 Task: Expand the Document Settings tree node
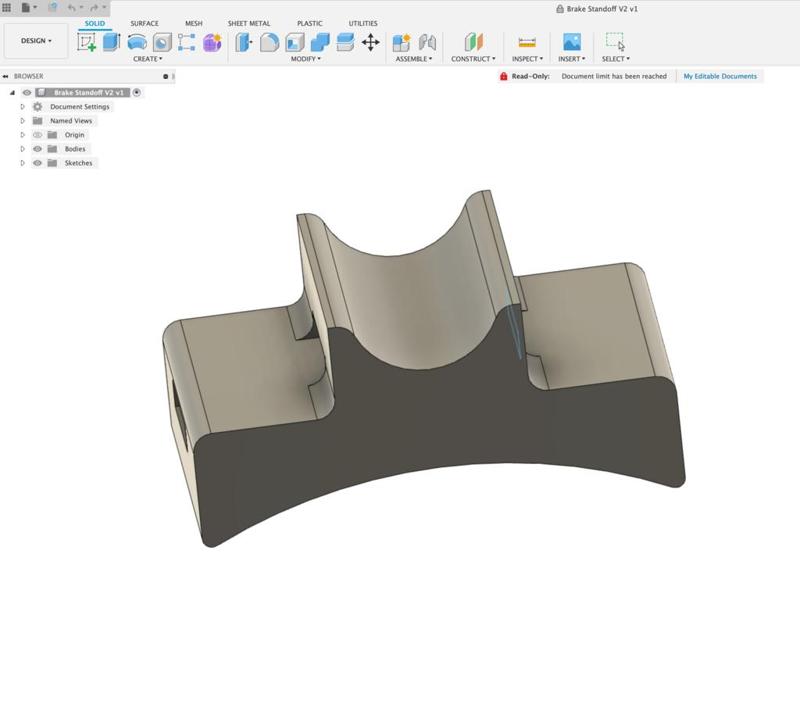(x=23, y=107)
